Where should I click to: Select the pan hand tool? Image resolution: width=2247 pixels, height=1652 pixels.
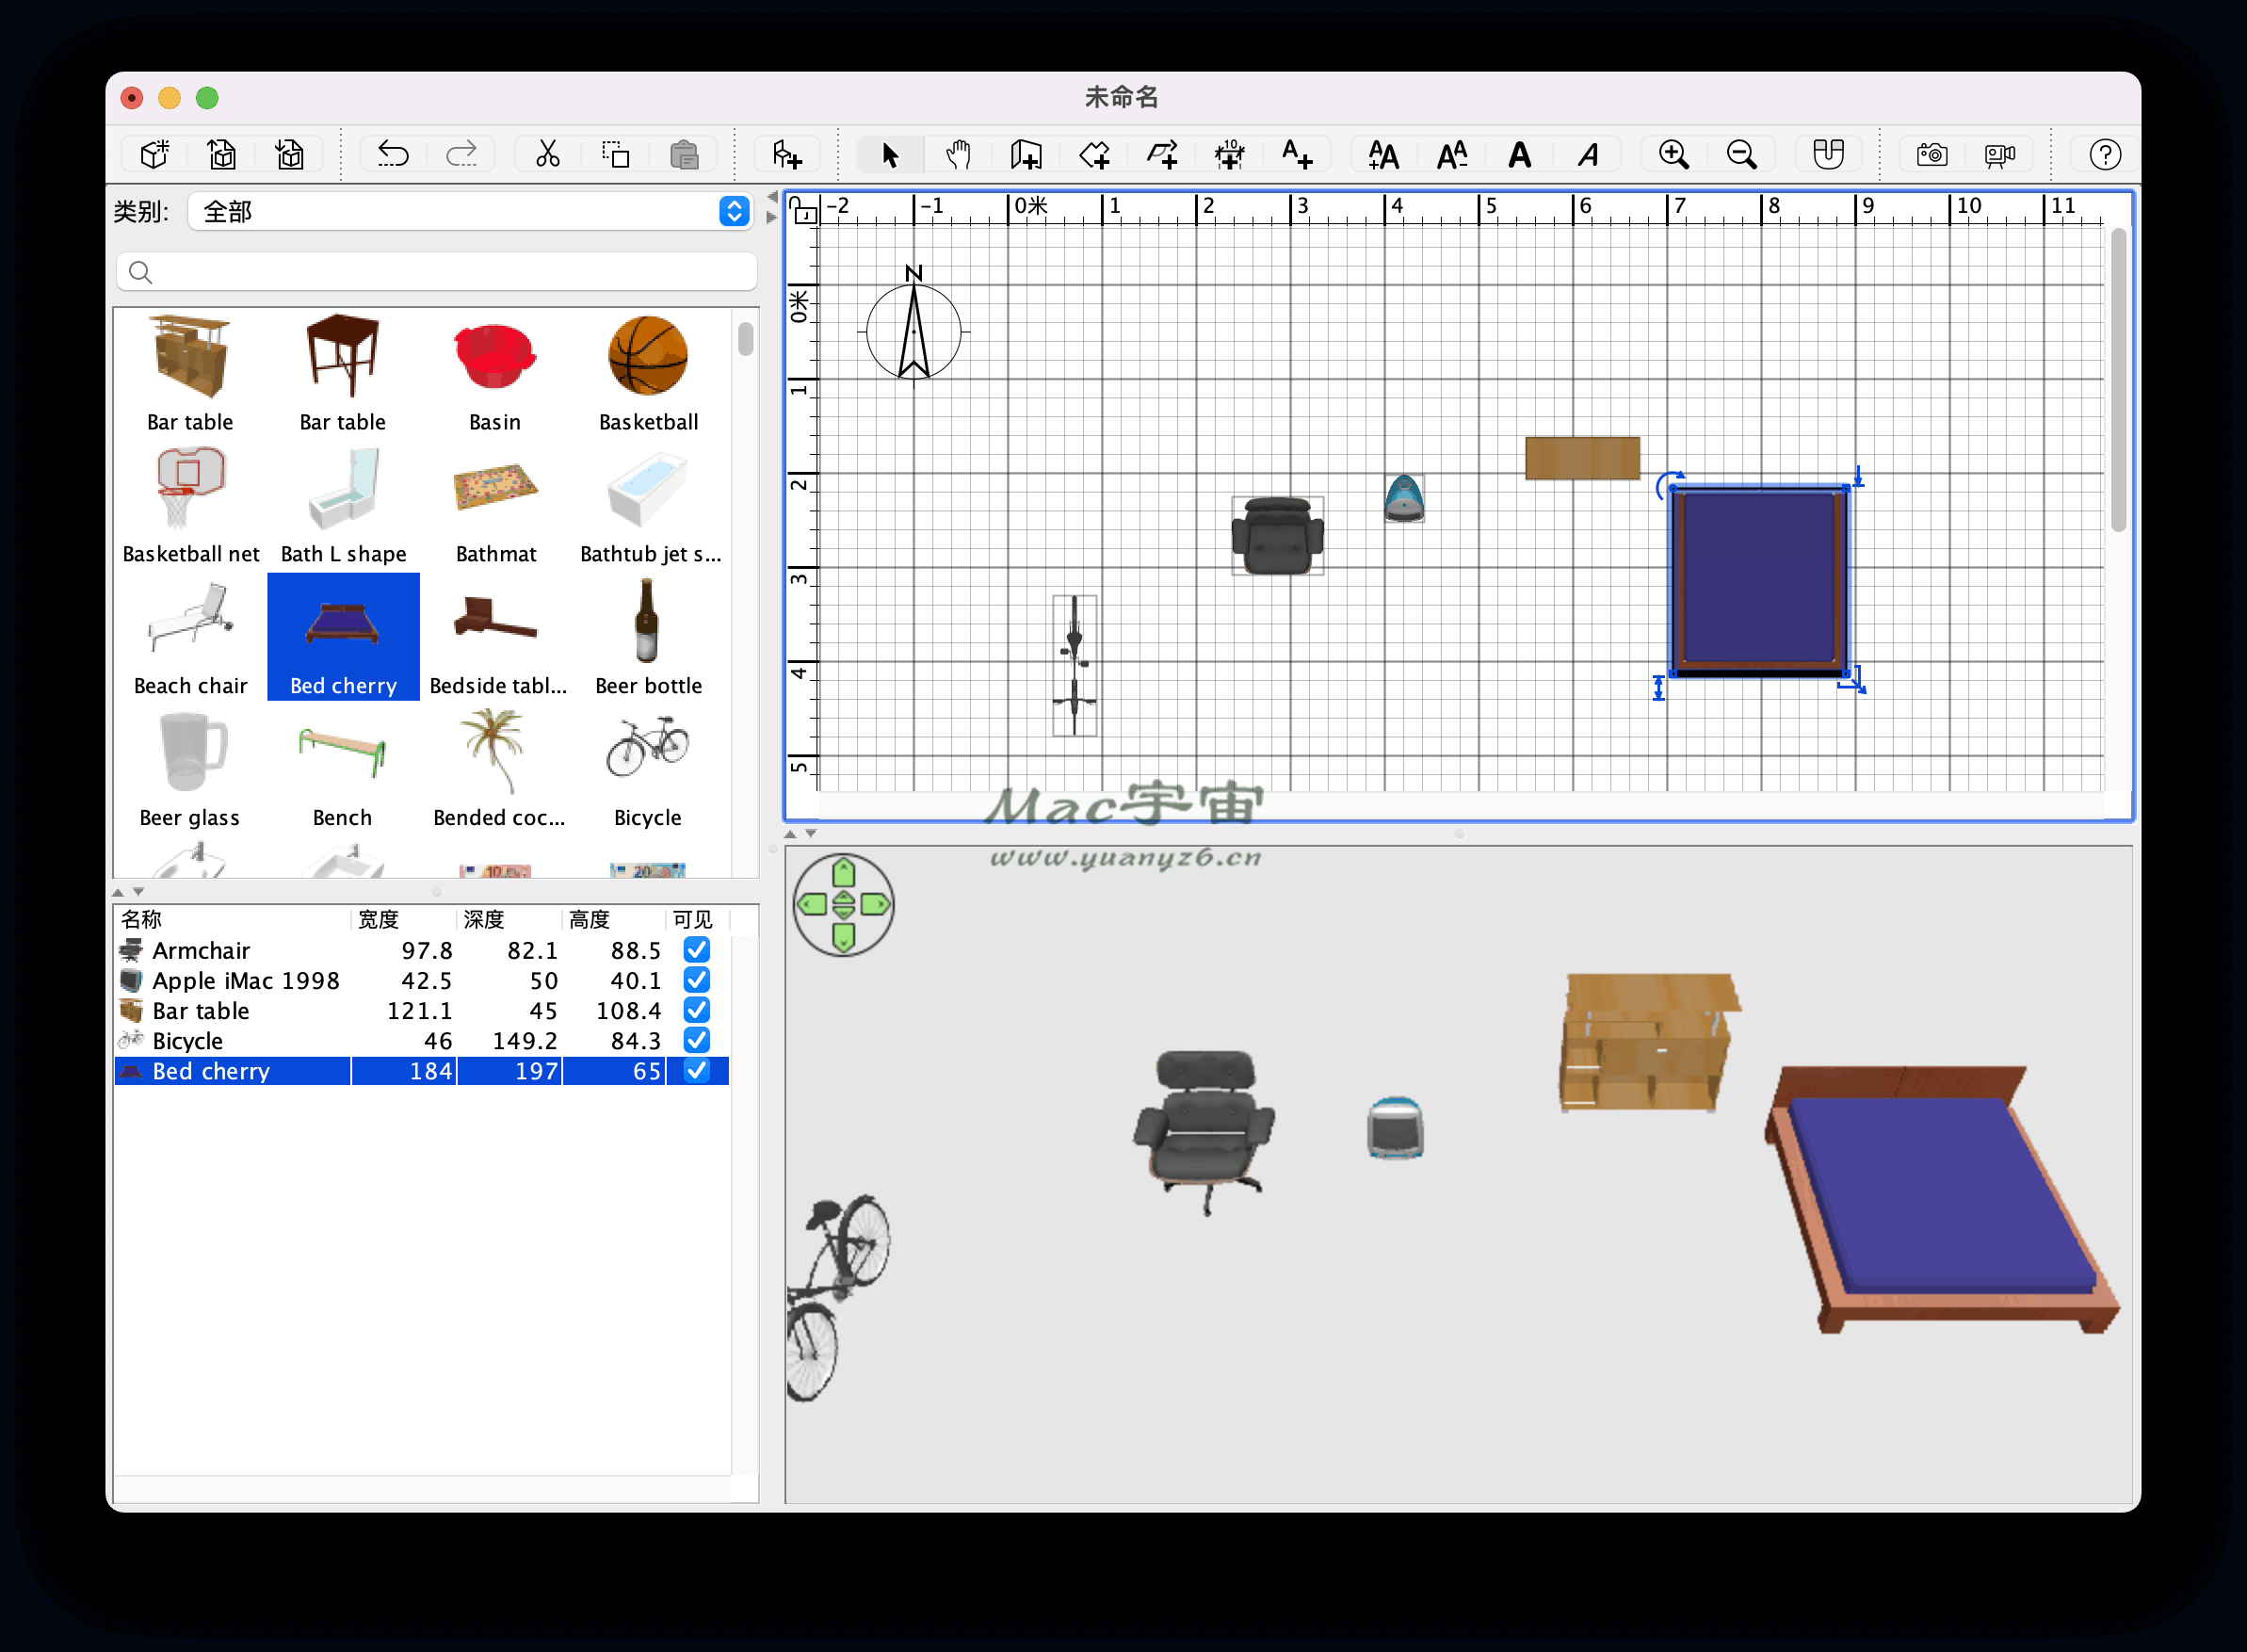958,154
